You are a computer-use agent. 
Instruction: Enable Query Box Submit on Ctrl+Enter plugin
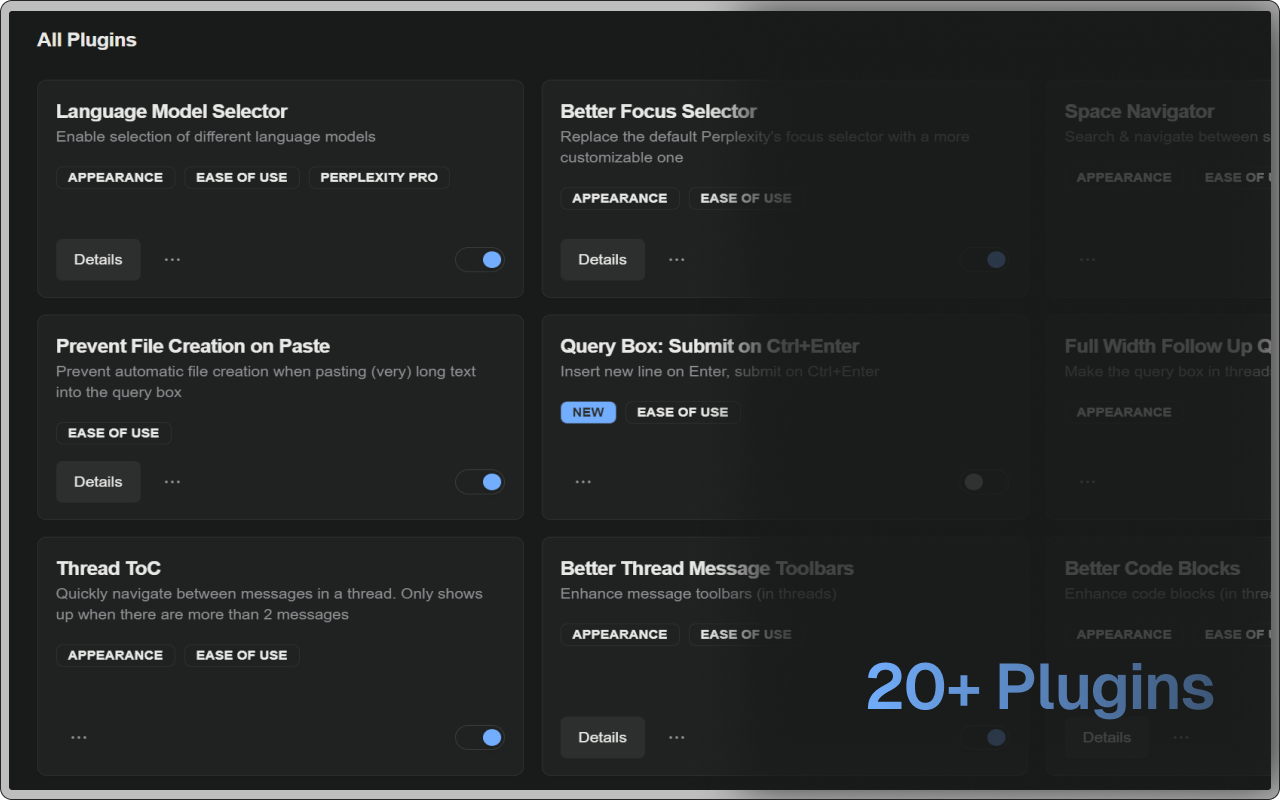point(985,482)
